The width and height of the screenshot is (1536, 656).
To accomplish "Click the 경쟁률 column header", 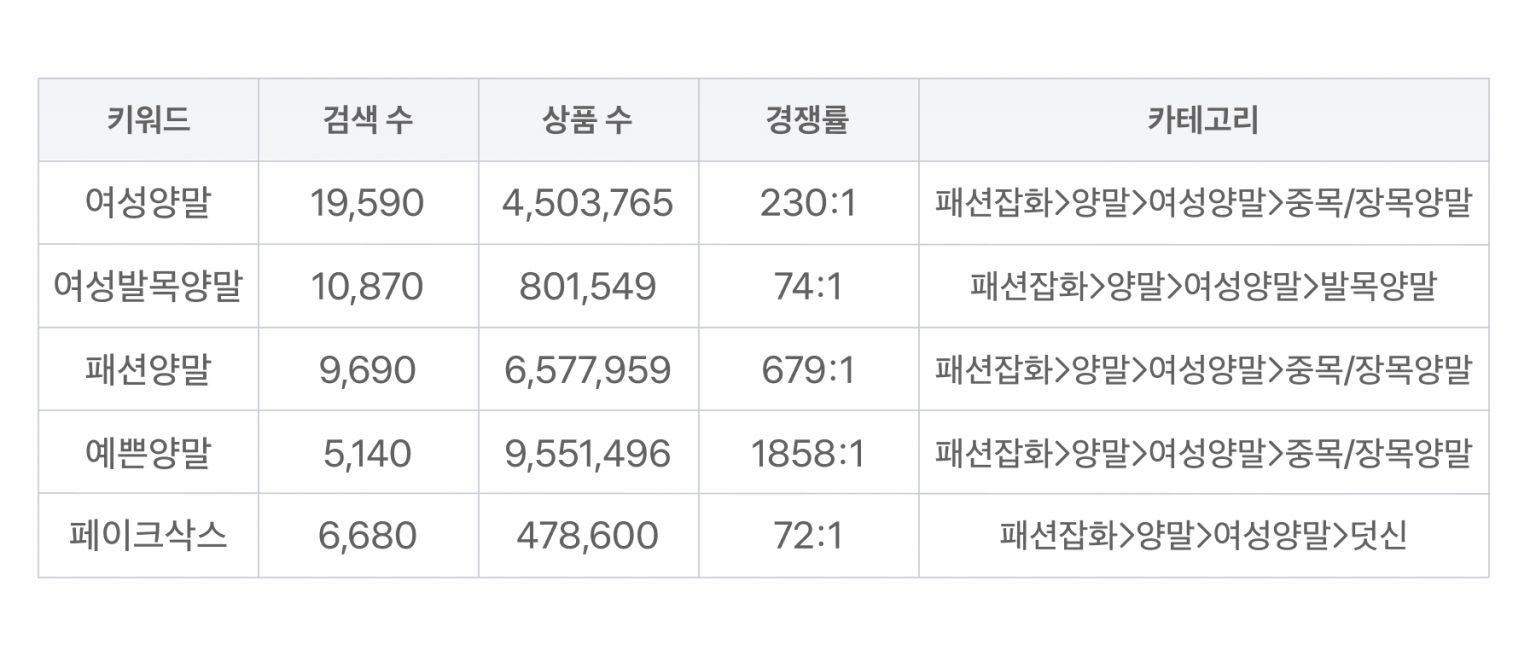I will tap(808, 120).
